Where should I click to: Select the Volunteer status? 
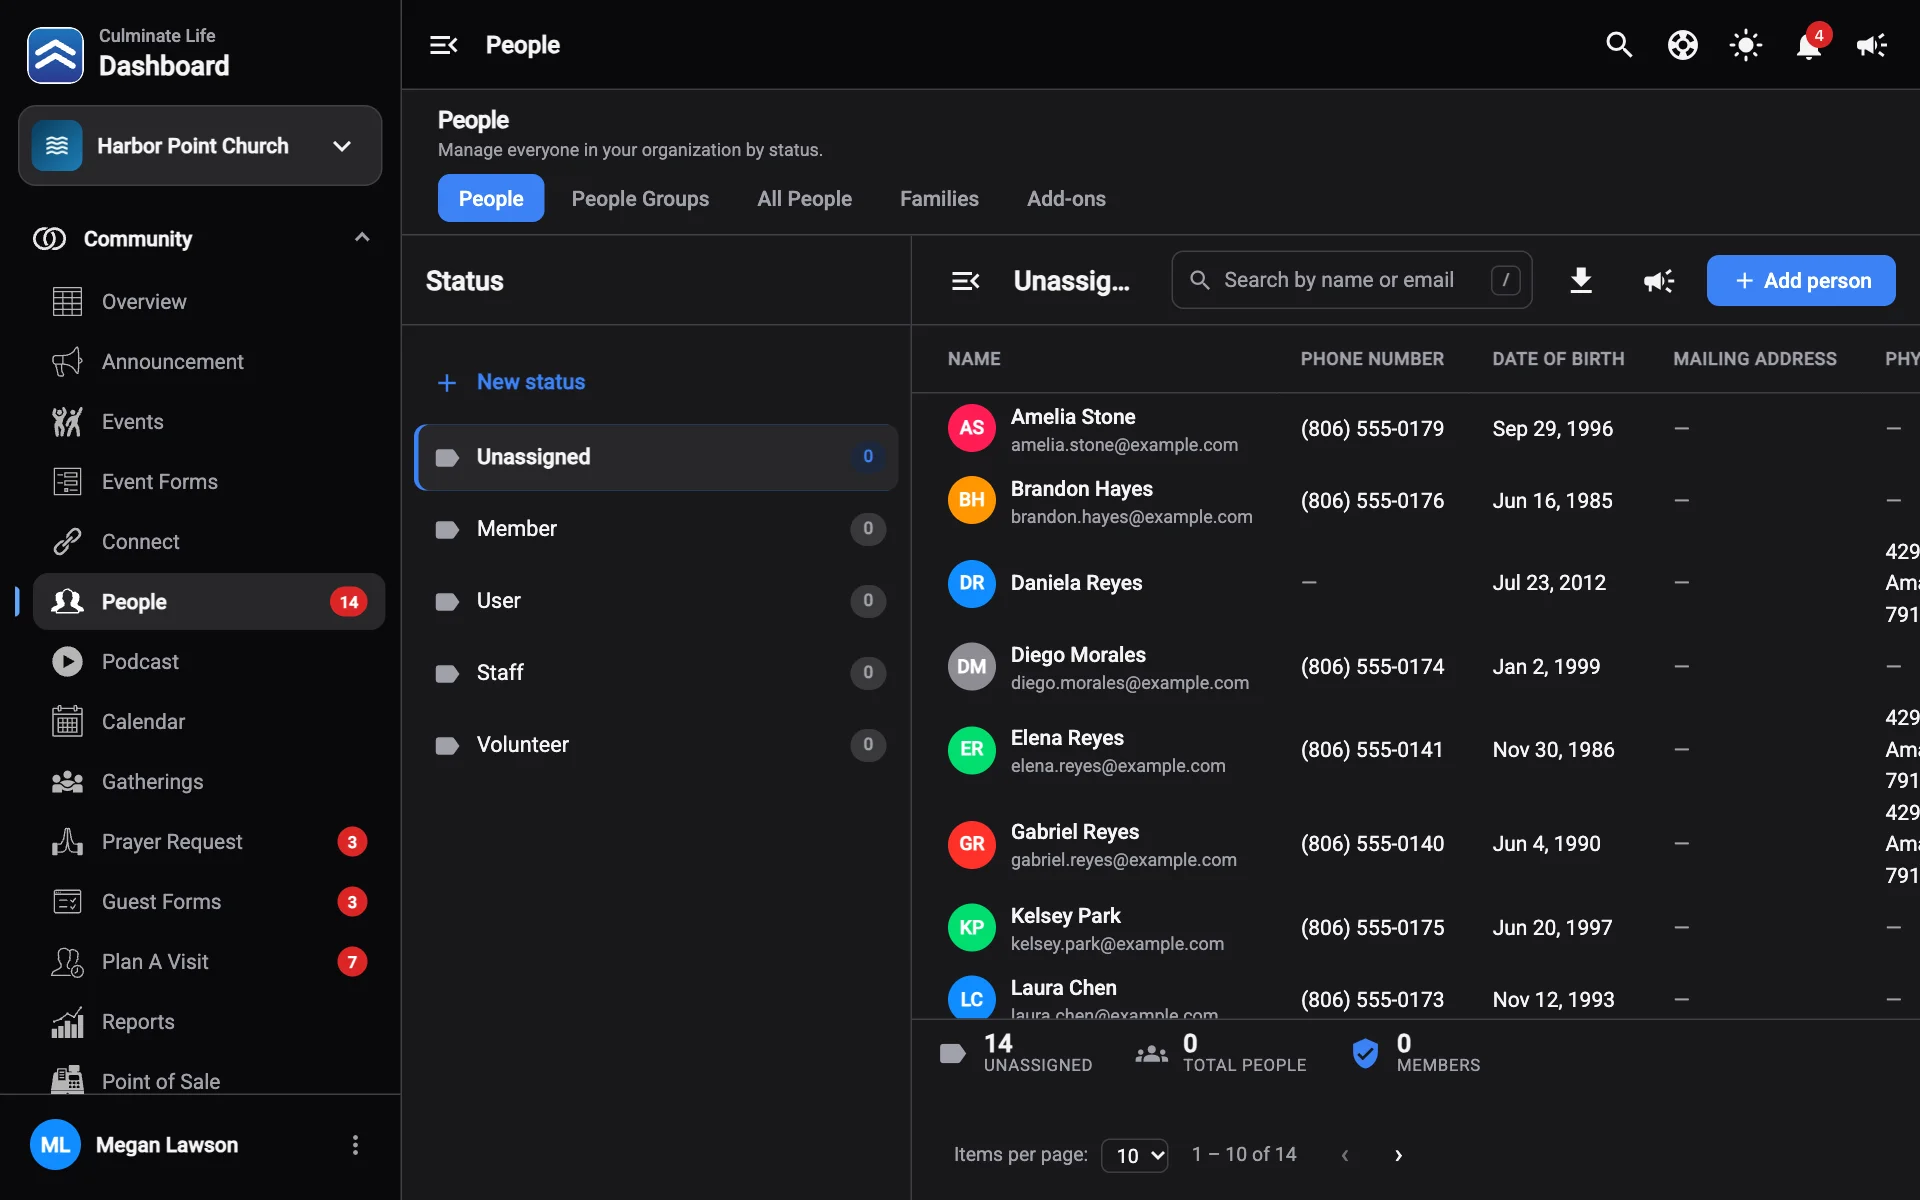click(x=656, y=745)
